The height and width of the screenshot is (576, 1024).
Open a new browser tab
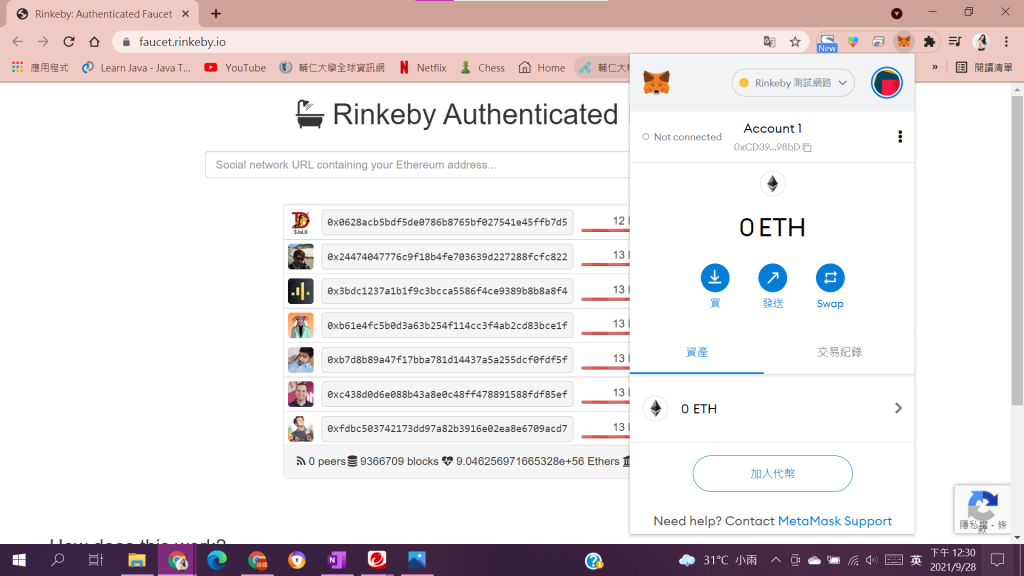(216, 14)
